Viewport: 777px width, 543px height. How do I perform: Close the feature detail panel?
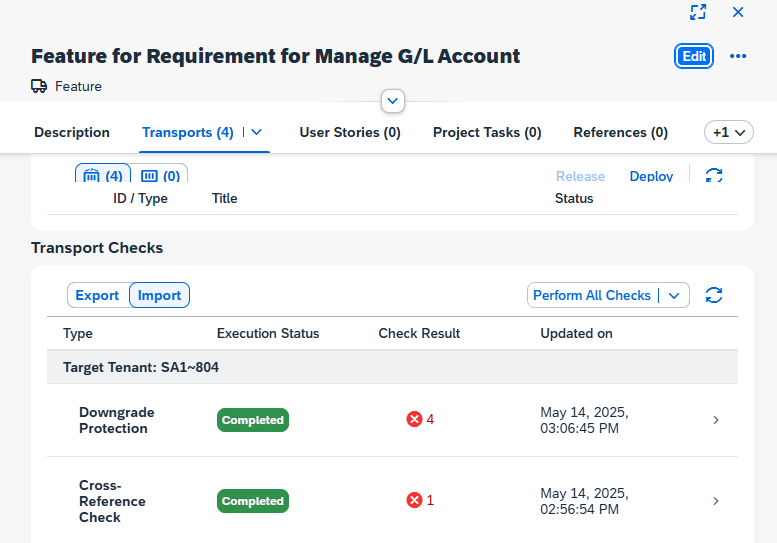(x=738, y=12)
